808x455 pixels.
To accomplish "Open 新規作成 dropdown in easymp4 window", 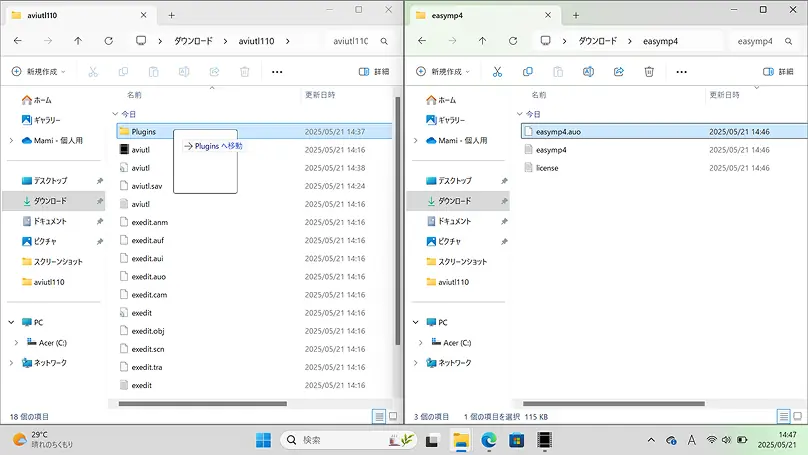I will point(443,72).
